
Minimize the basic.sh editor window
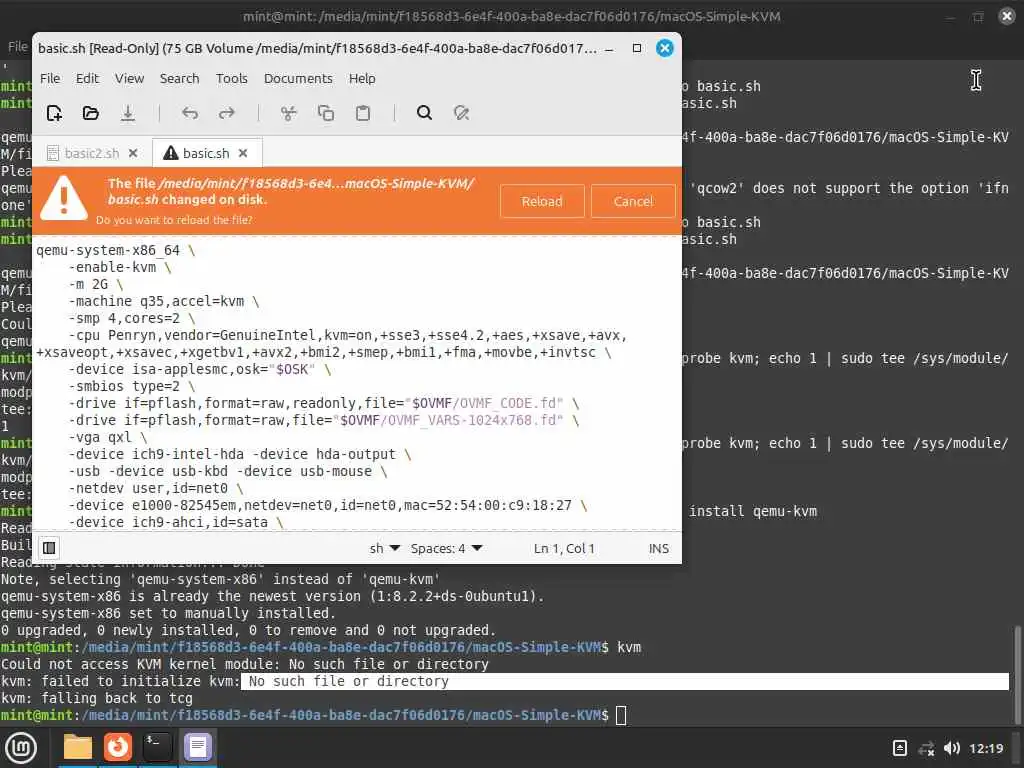click(x=609, y=48)
